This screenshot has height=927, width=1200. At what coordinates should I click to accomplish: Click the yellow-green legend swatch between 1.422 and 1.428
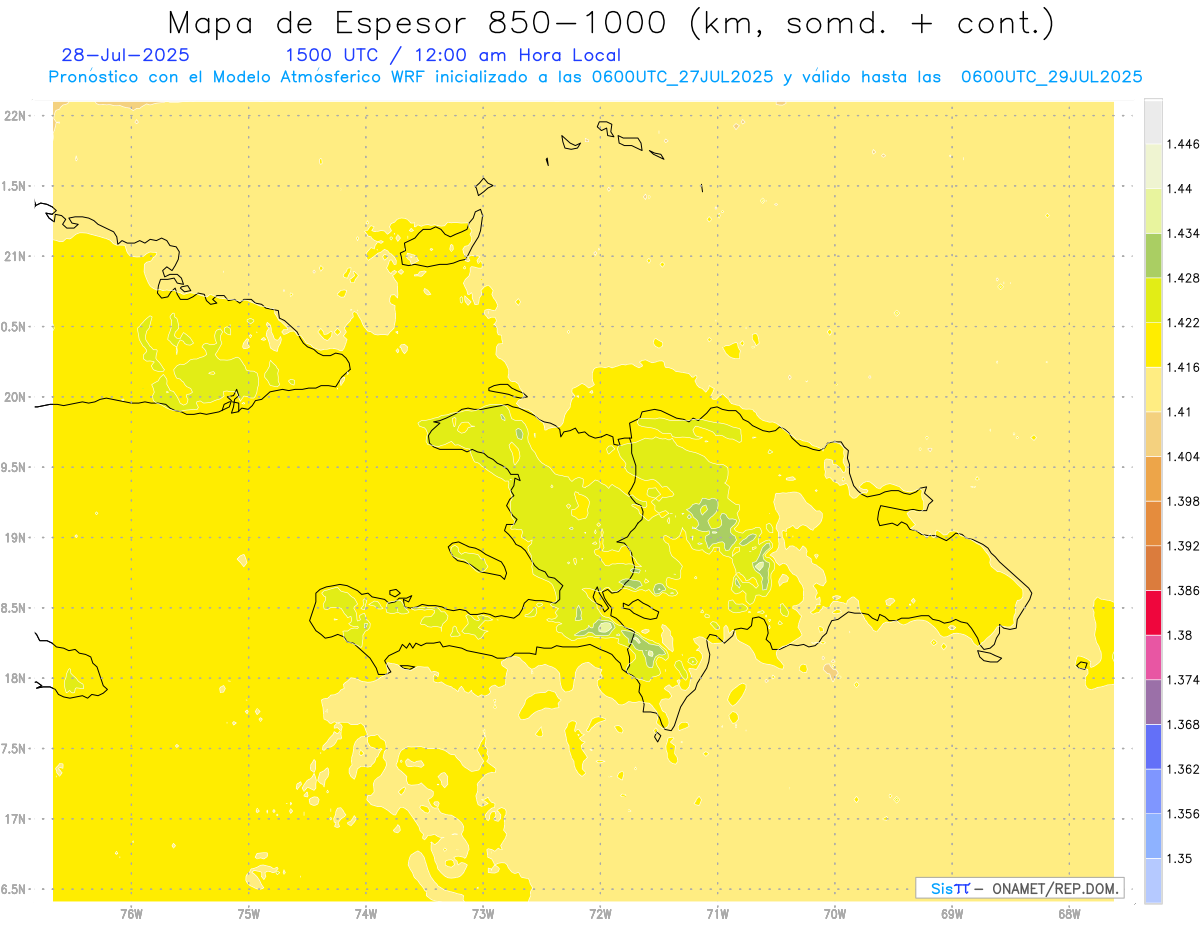point(1153,300)
